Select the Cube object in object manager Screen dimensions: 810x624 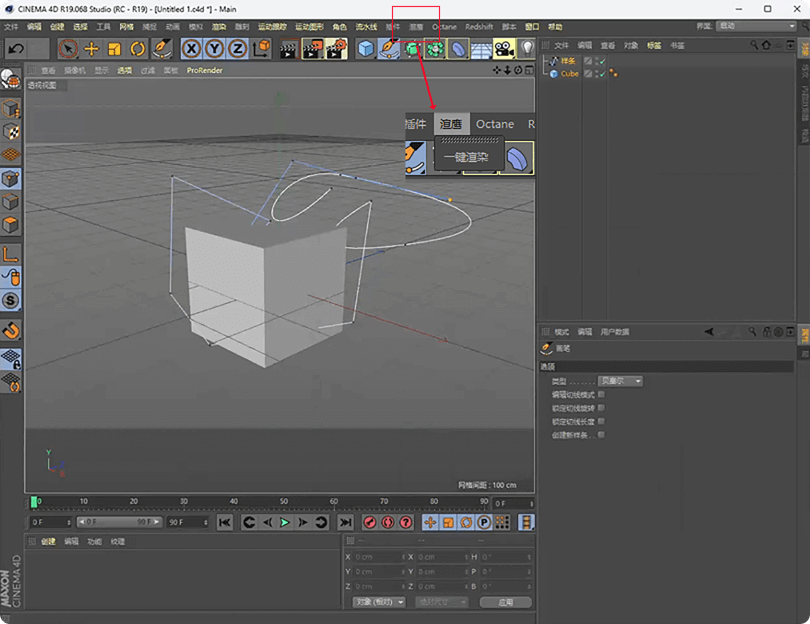pos(569,74)
